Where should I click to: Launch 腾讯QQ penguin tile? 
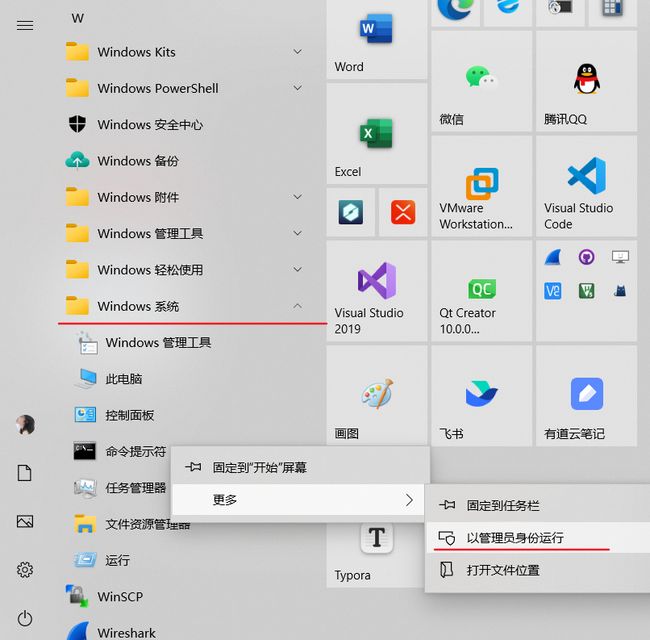coord(586,81)
